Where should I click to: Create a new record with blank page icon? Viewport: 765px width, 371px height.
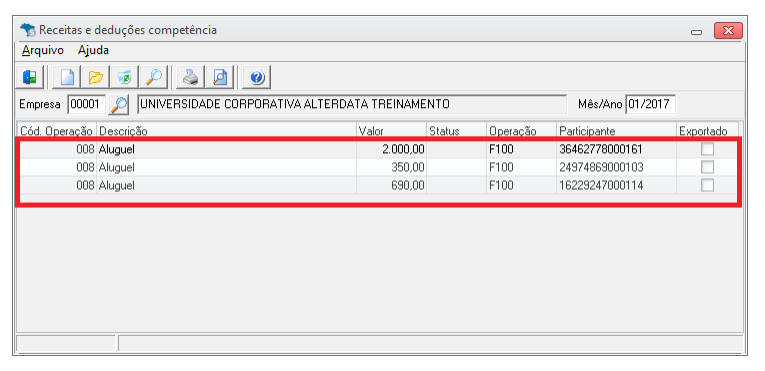[66, 77]
